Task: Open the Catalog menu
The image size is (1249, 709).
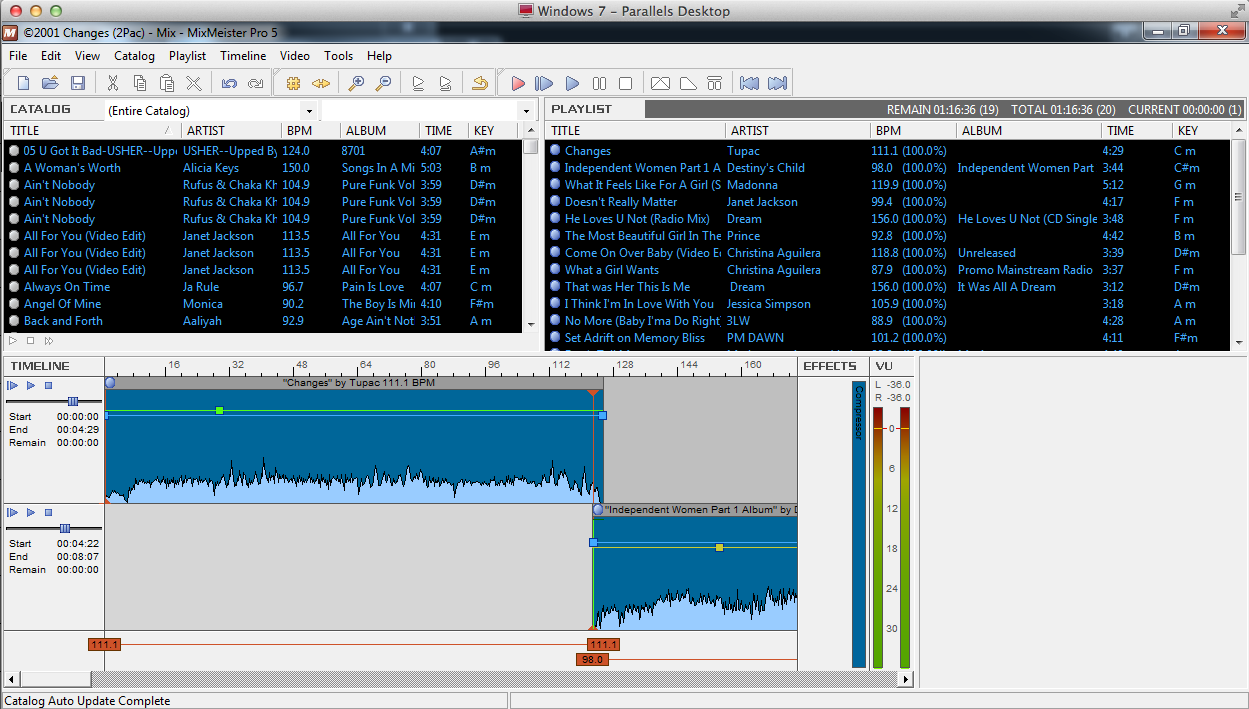Action: coord(134,56)
